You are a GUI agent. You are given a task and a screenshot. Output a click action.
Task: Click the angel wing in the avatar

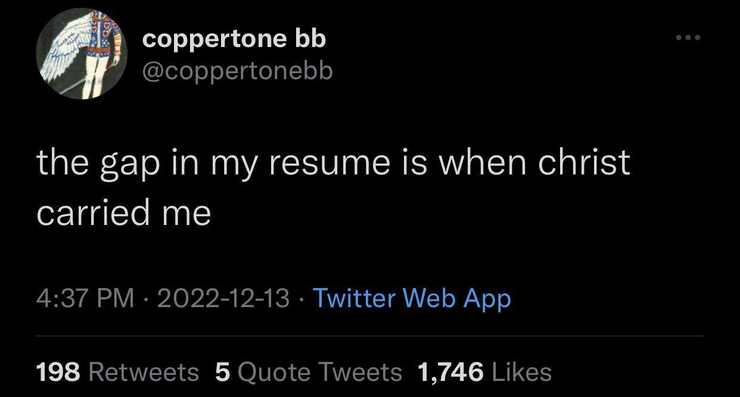tap(64, 50)
